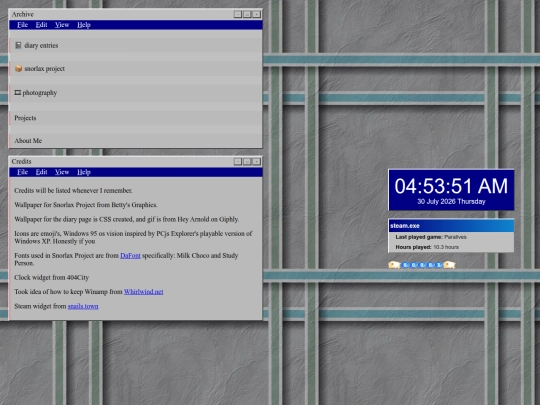Click the Credits window title text

21,162
